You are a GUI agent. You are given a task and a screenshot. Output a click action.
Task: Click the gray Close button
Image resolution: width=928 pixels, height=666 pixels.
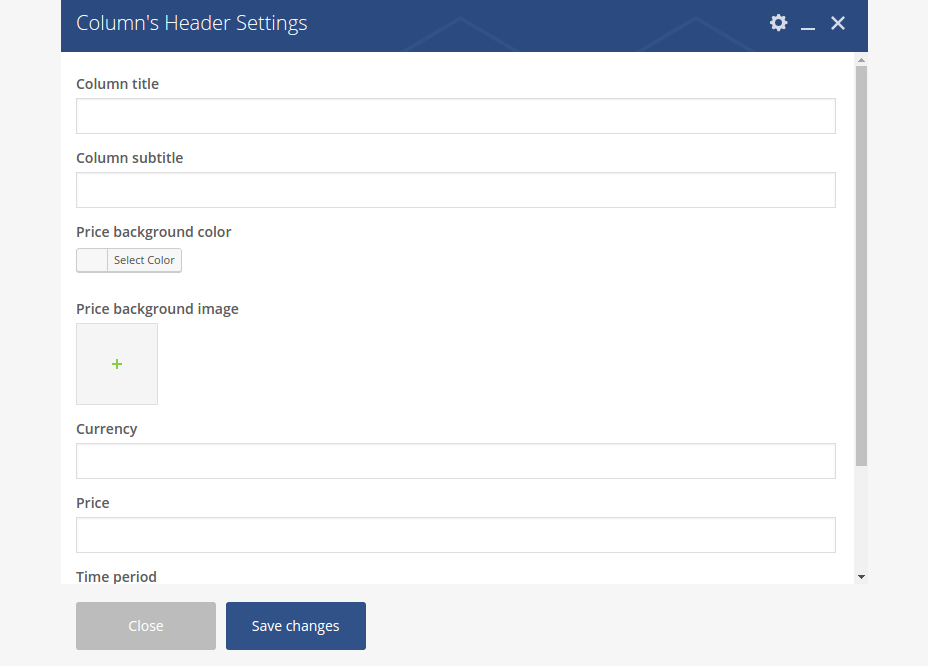click(x=146, y=626)
